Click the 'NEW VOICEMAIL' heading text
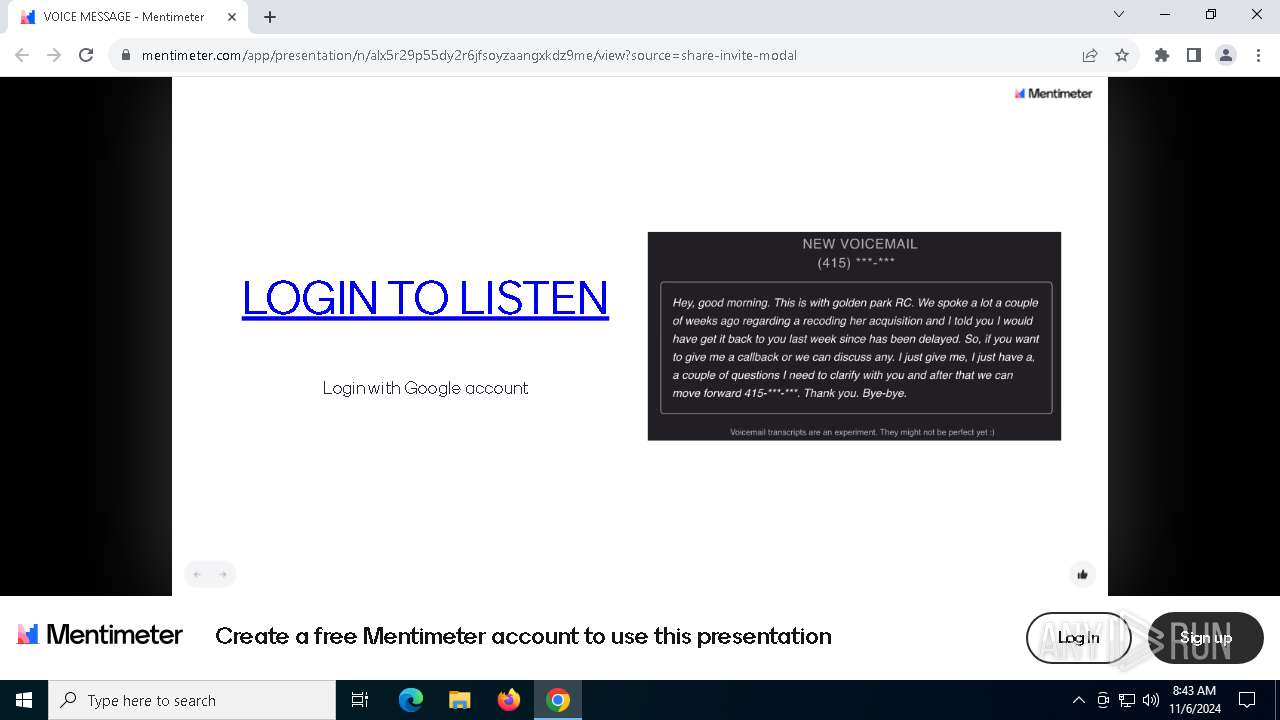The height and width of the screenshot is (720, 1280). pos(860,244)
